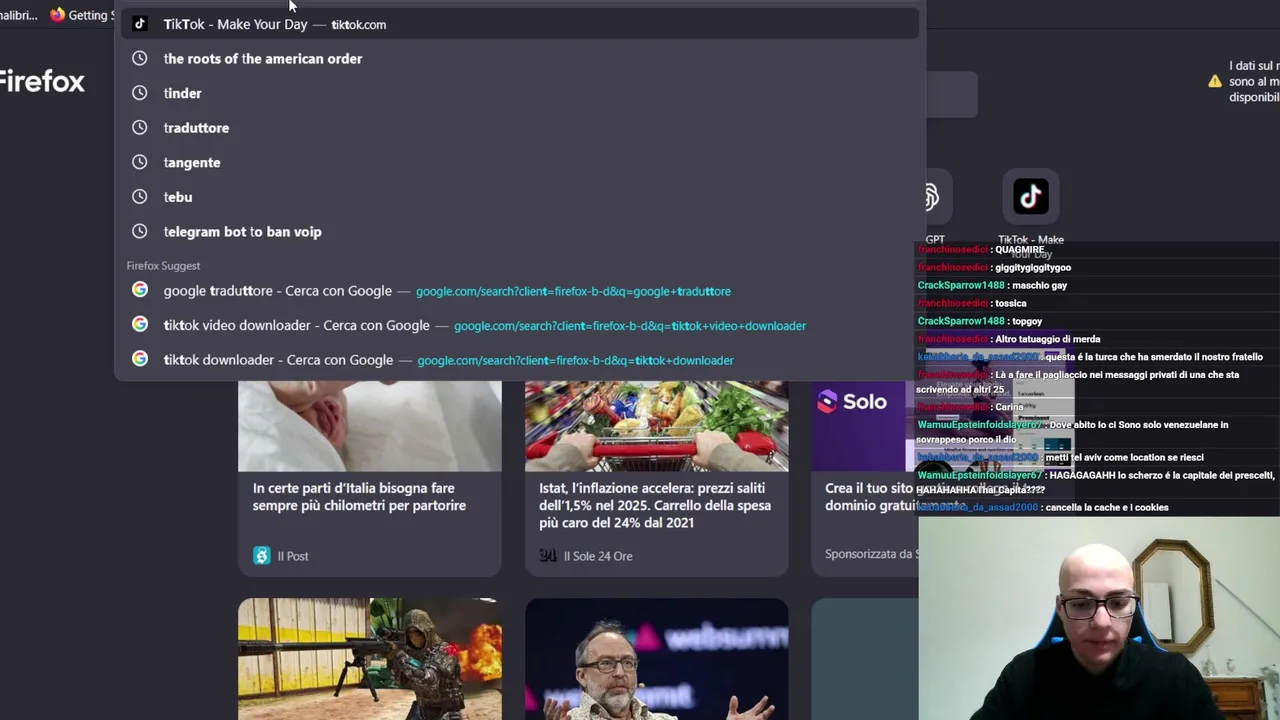The width and height of the screenshot is (1280, 720).
Task: Open TikTok - Make Your Day suggestion
Action: click(x=519, y=24)
